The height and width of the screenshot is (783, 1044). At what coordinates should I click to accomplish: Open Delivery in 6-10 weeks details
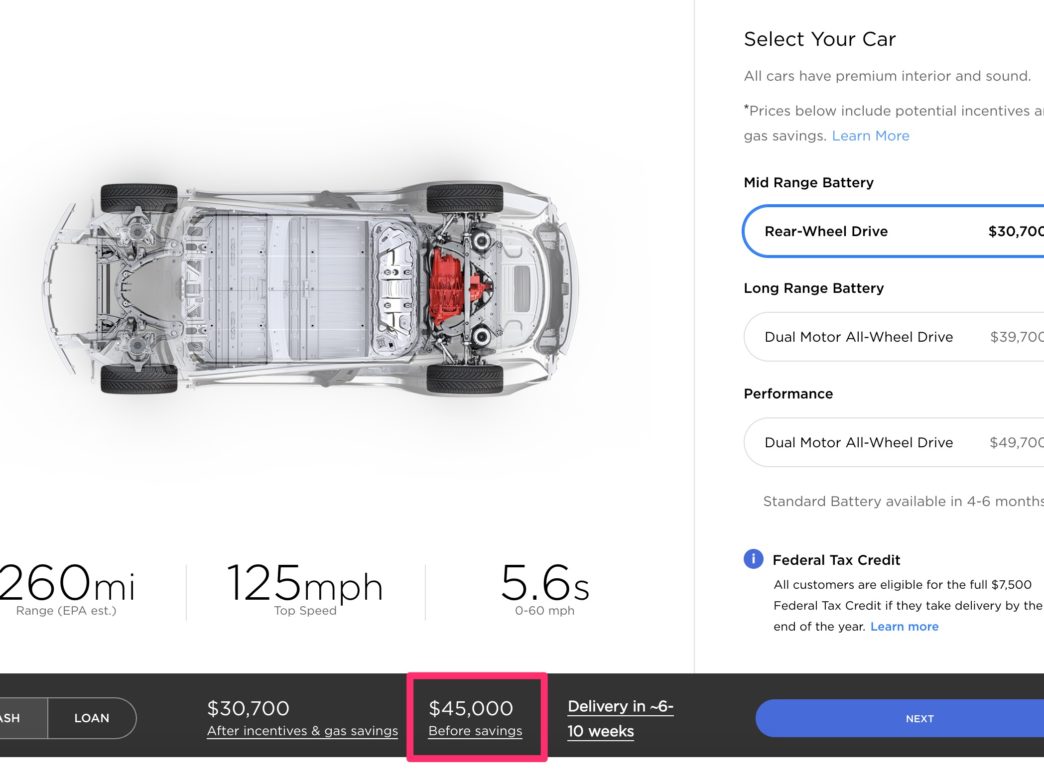coord(620,718)
